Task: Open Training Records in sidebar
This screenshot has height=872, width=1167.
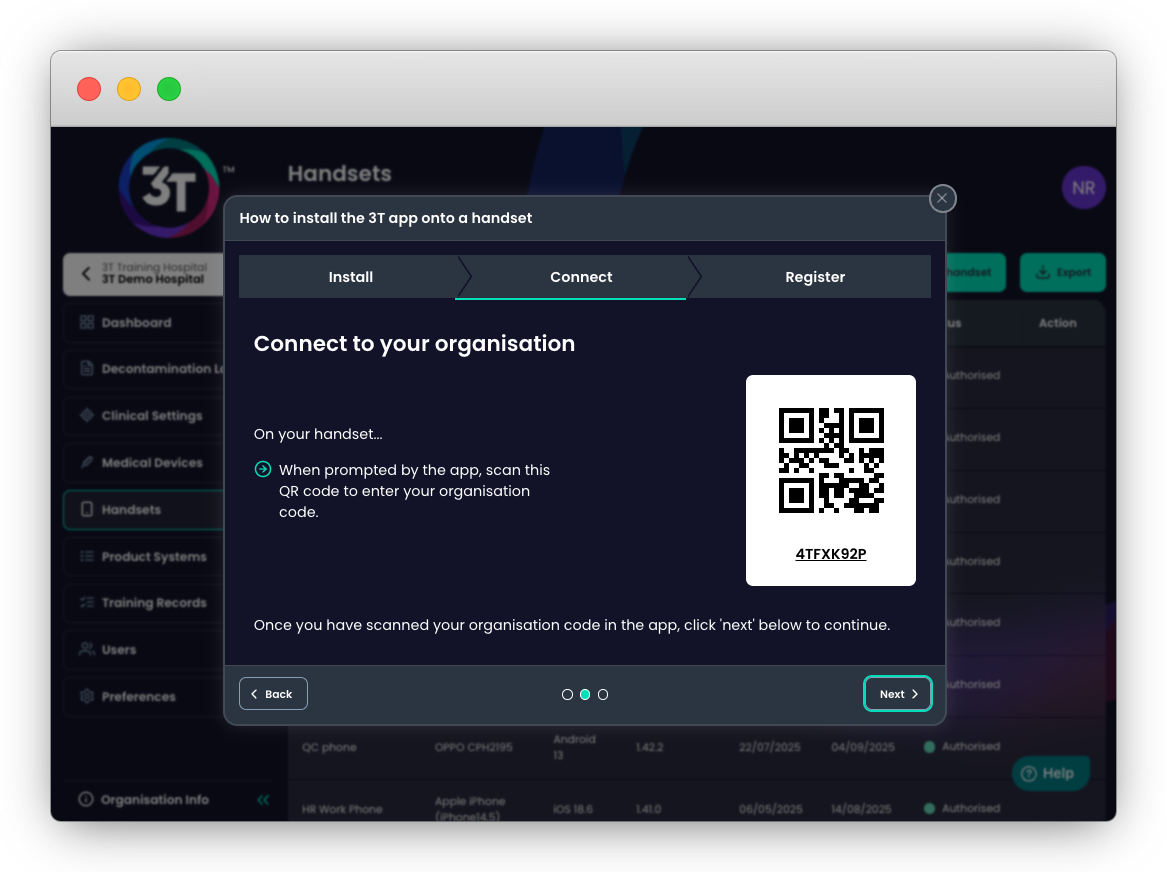Action: coord(143,603)
